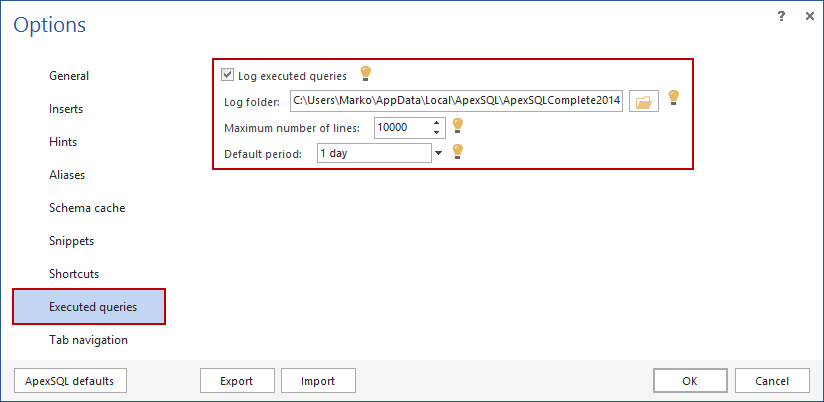Go to the Shortcuts page
The image size is (824, 402).
click(x=74, y=274)
